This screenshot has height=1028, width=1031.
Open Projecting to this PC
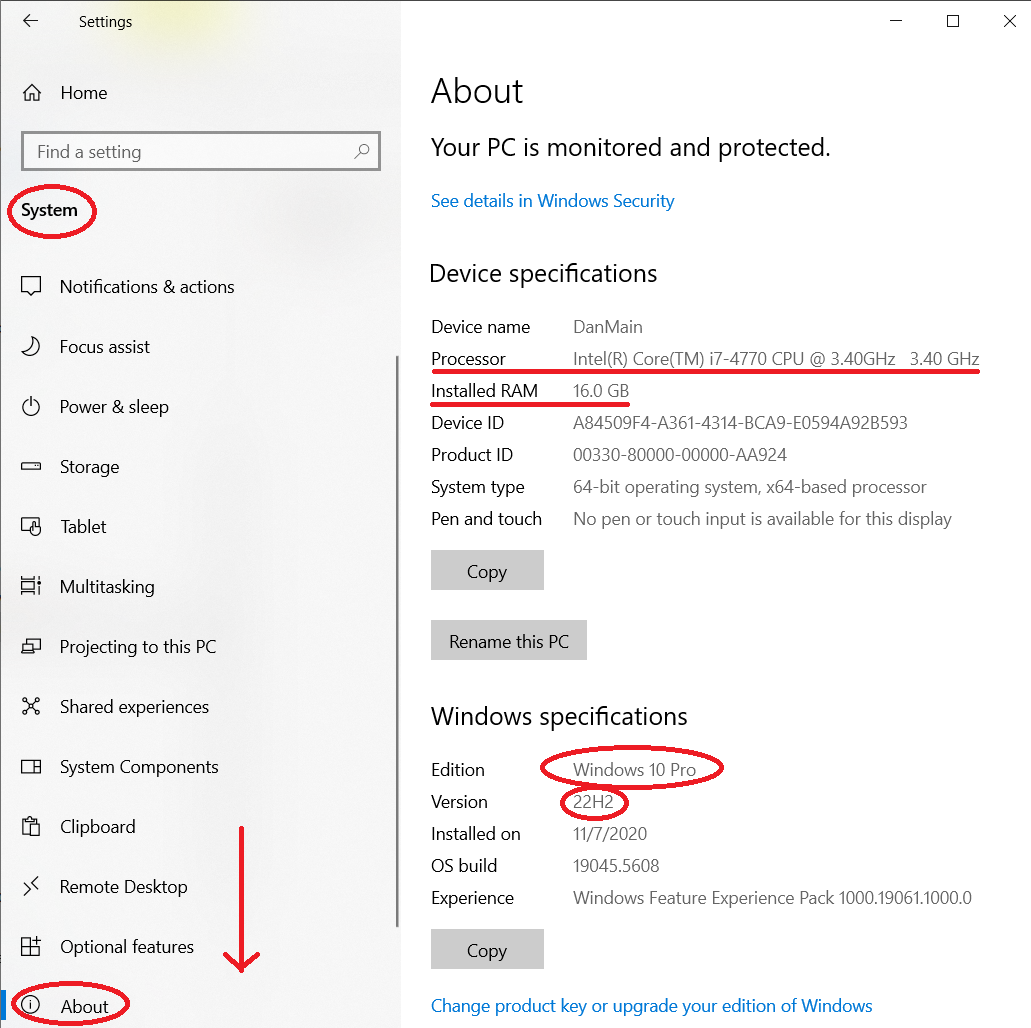click(x=137, y=647)
